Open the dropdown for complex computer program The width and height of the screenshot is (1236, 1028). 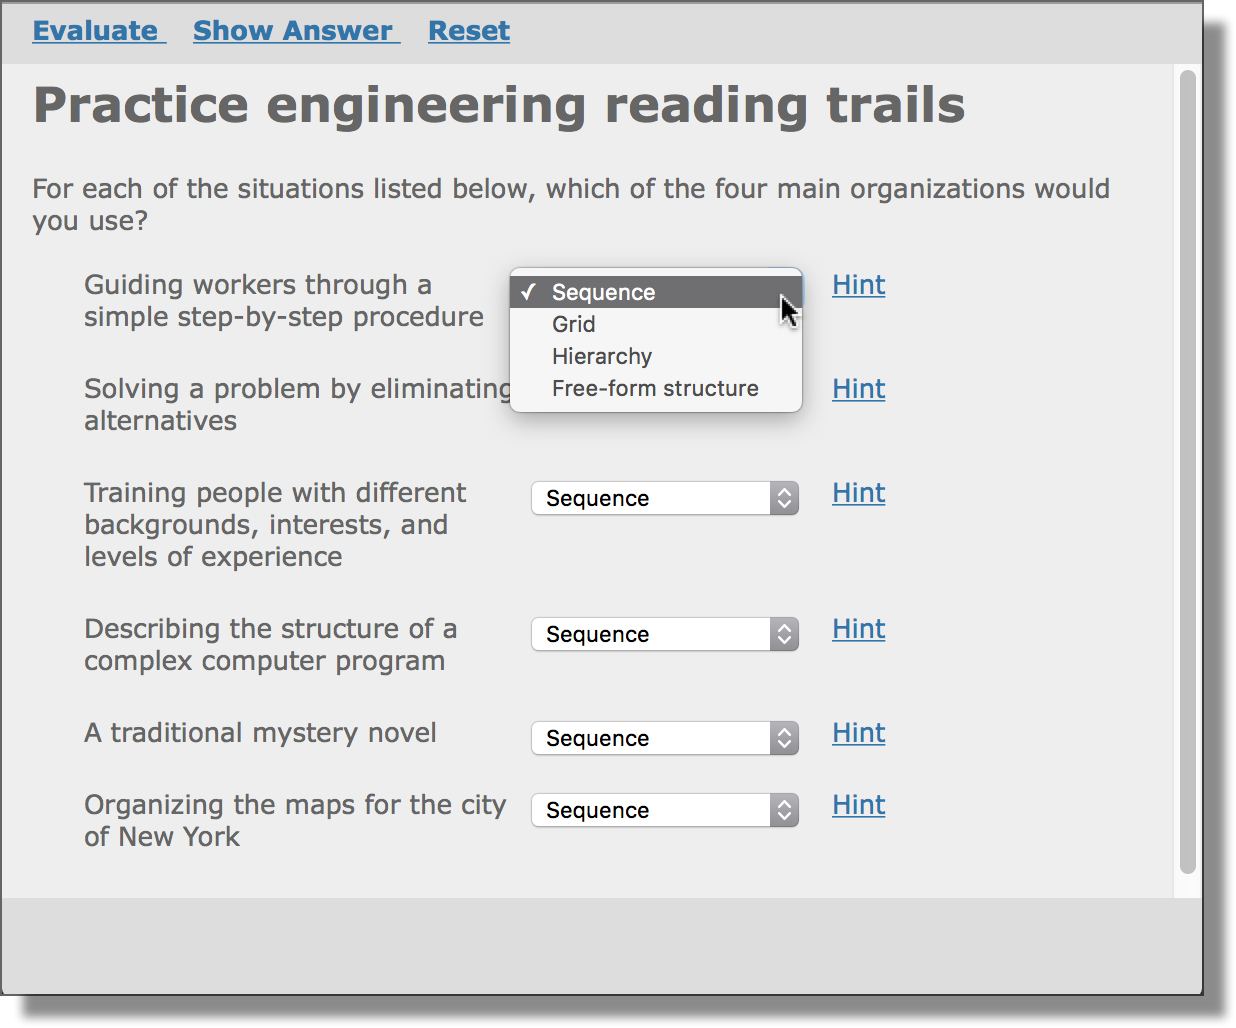click(x=665, y=634)
